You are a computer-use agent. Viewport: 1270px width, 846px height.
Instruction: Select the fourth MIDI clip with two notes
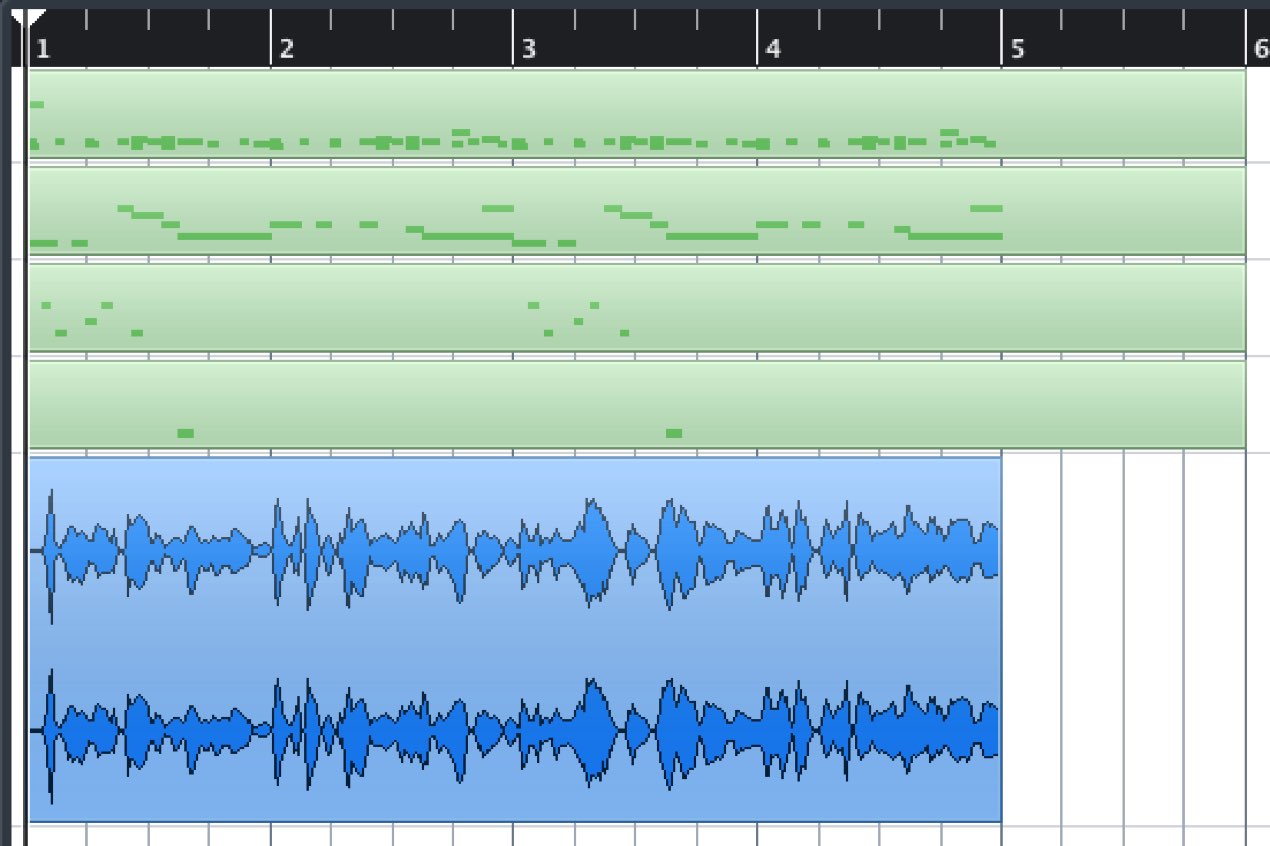click(637, 404)
